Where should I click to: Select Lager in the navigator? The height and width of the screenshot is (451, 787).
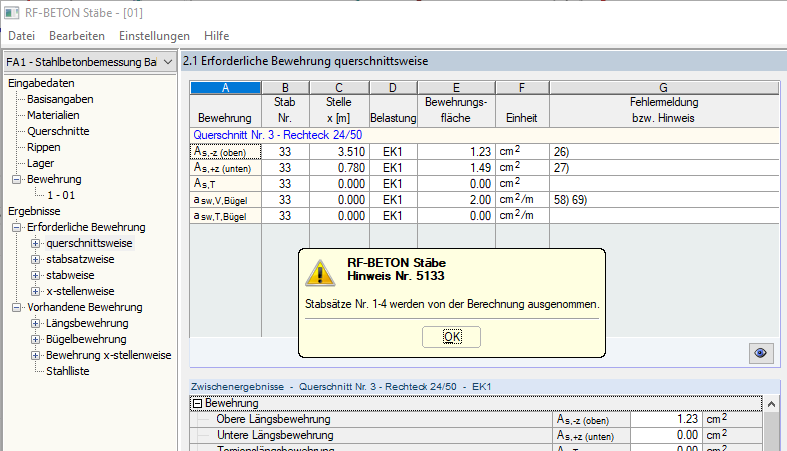point(41,164)
